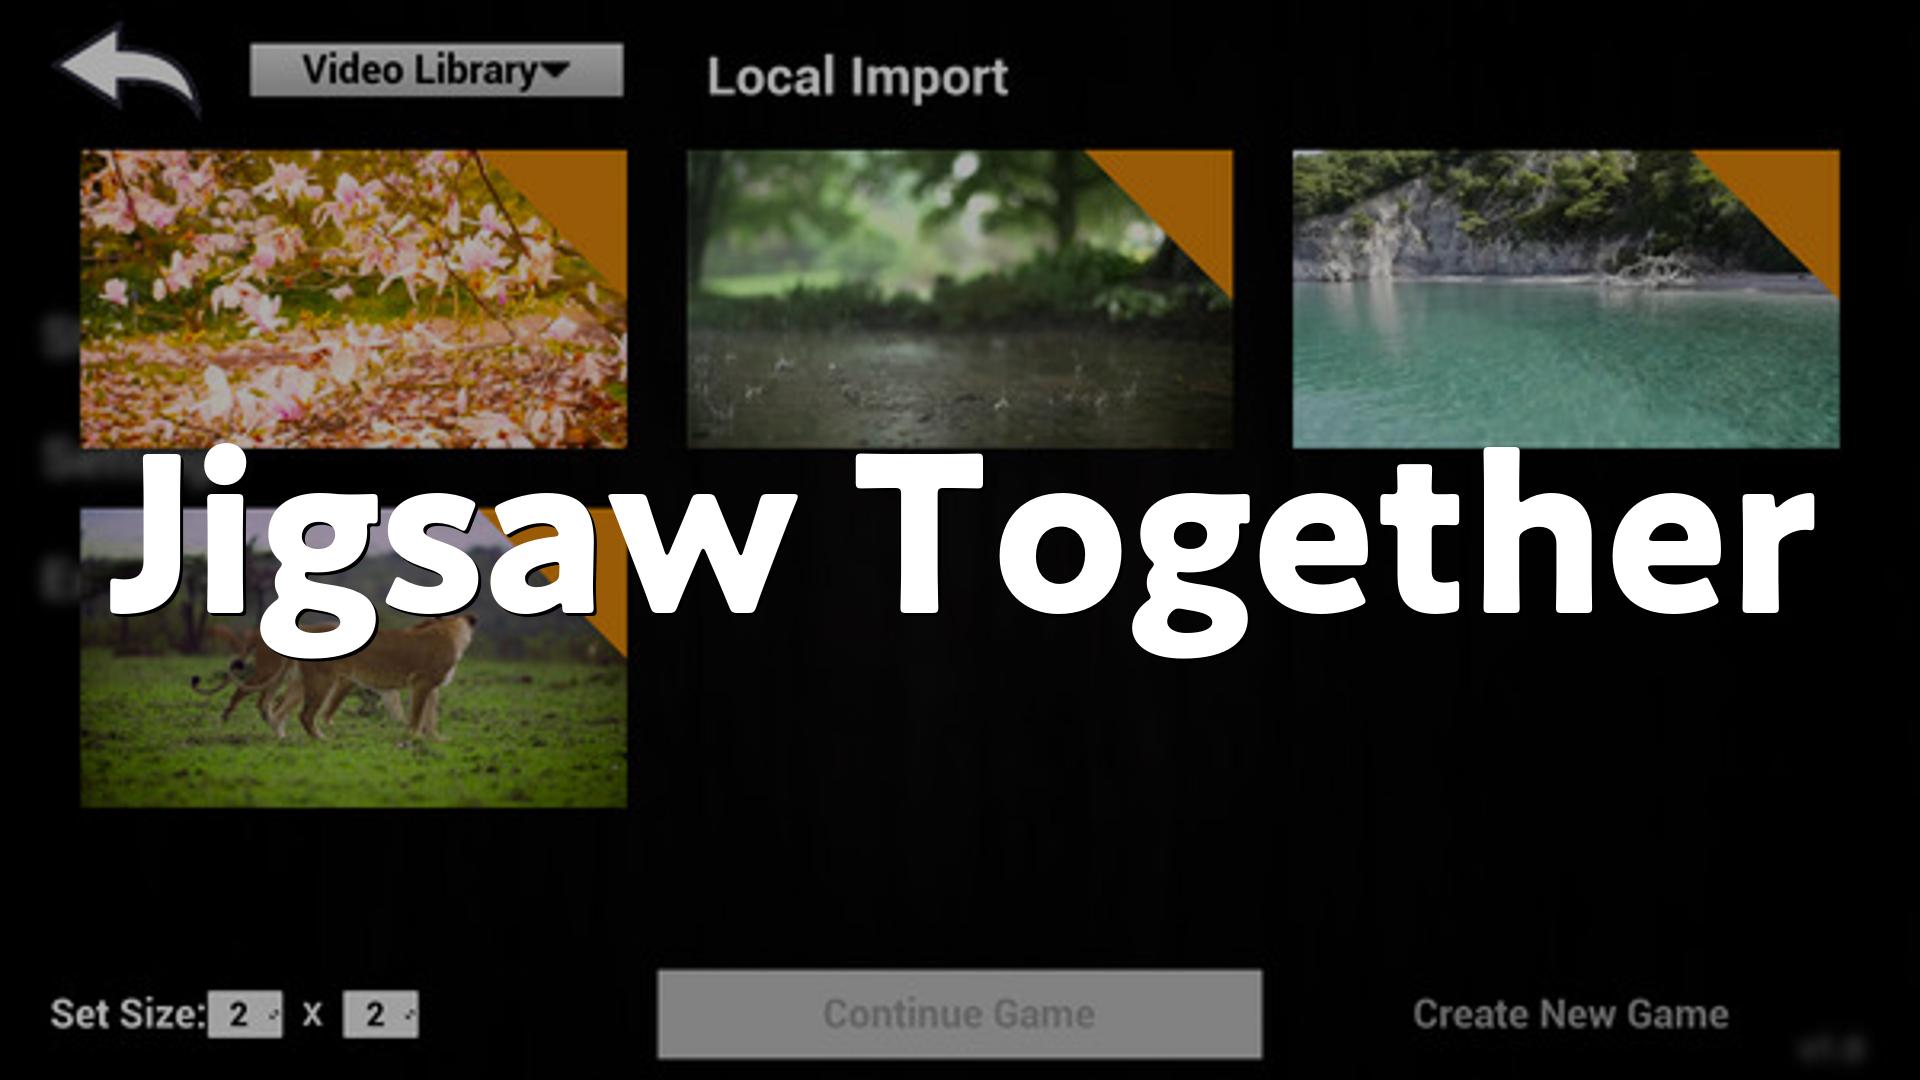Click Create New Game
This screenshot has height=1080, width=1920.
click(x=1570, y=1014)
